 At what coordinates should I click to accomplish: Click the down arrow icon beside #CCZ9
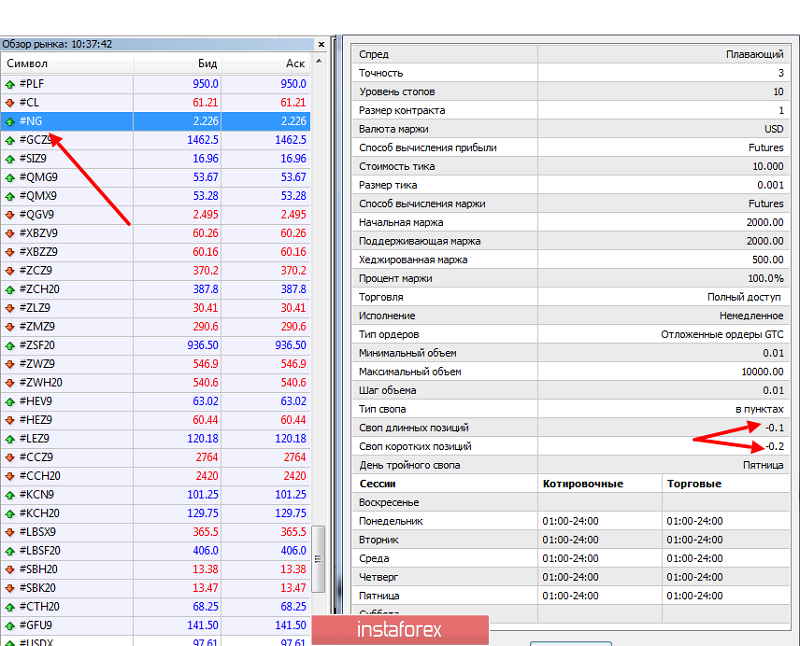[10, 458]
